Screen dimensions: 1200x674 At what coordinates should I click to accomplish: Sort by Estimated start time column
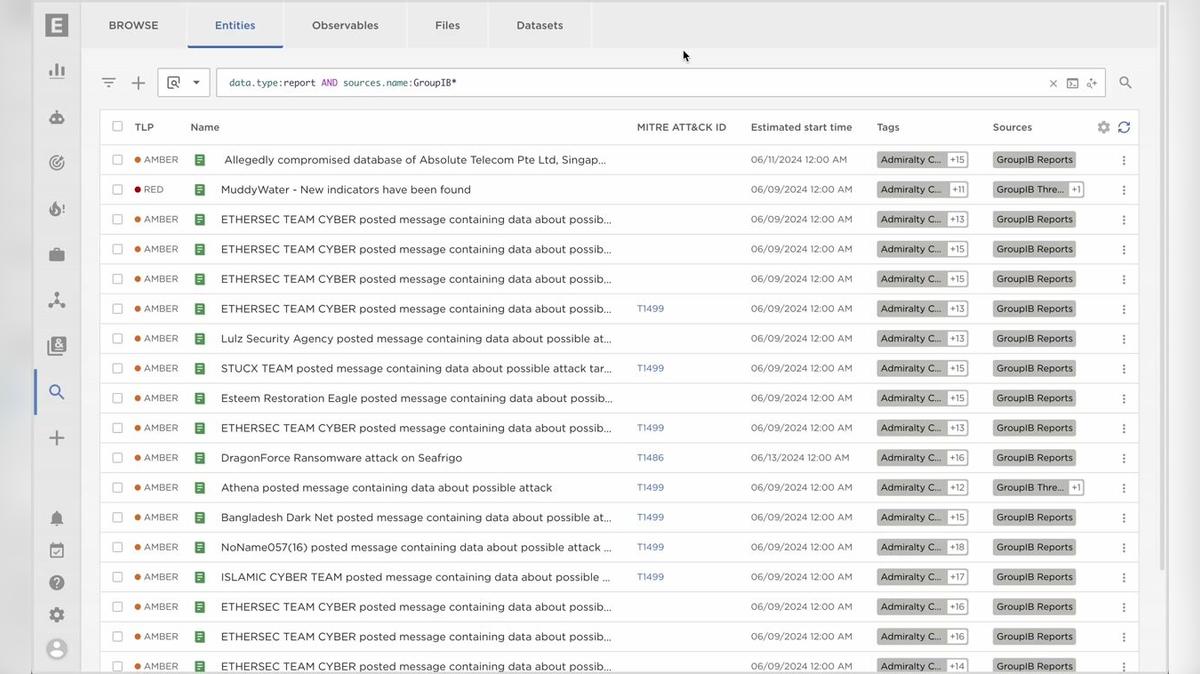[x=801, y=127]
